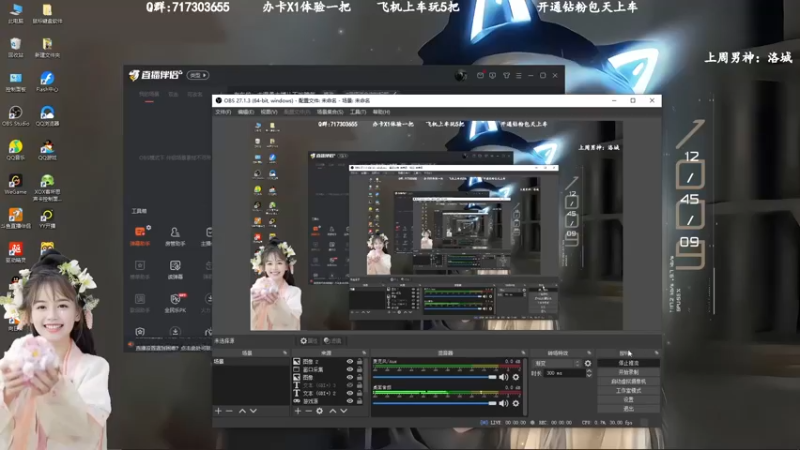This screenshot has width=800, height=450.
Task: Pop out the Scene Transitions dock panel
Action: 589,353
